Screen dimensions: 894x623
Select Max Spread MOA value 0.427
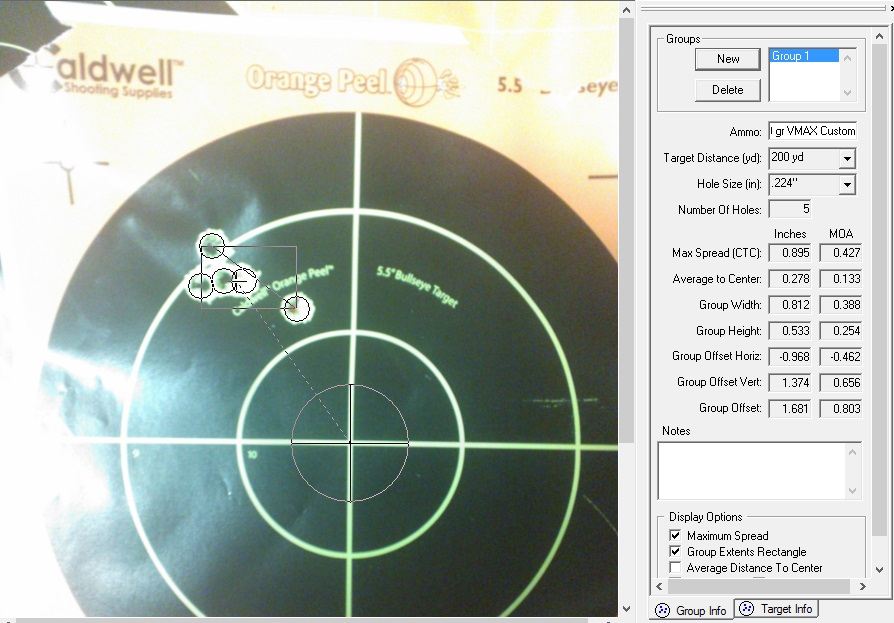(840, 253)
